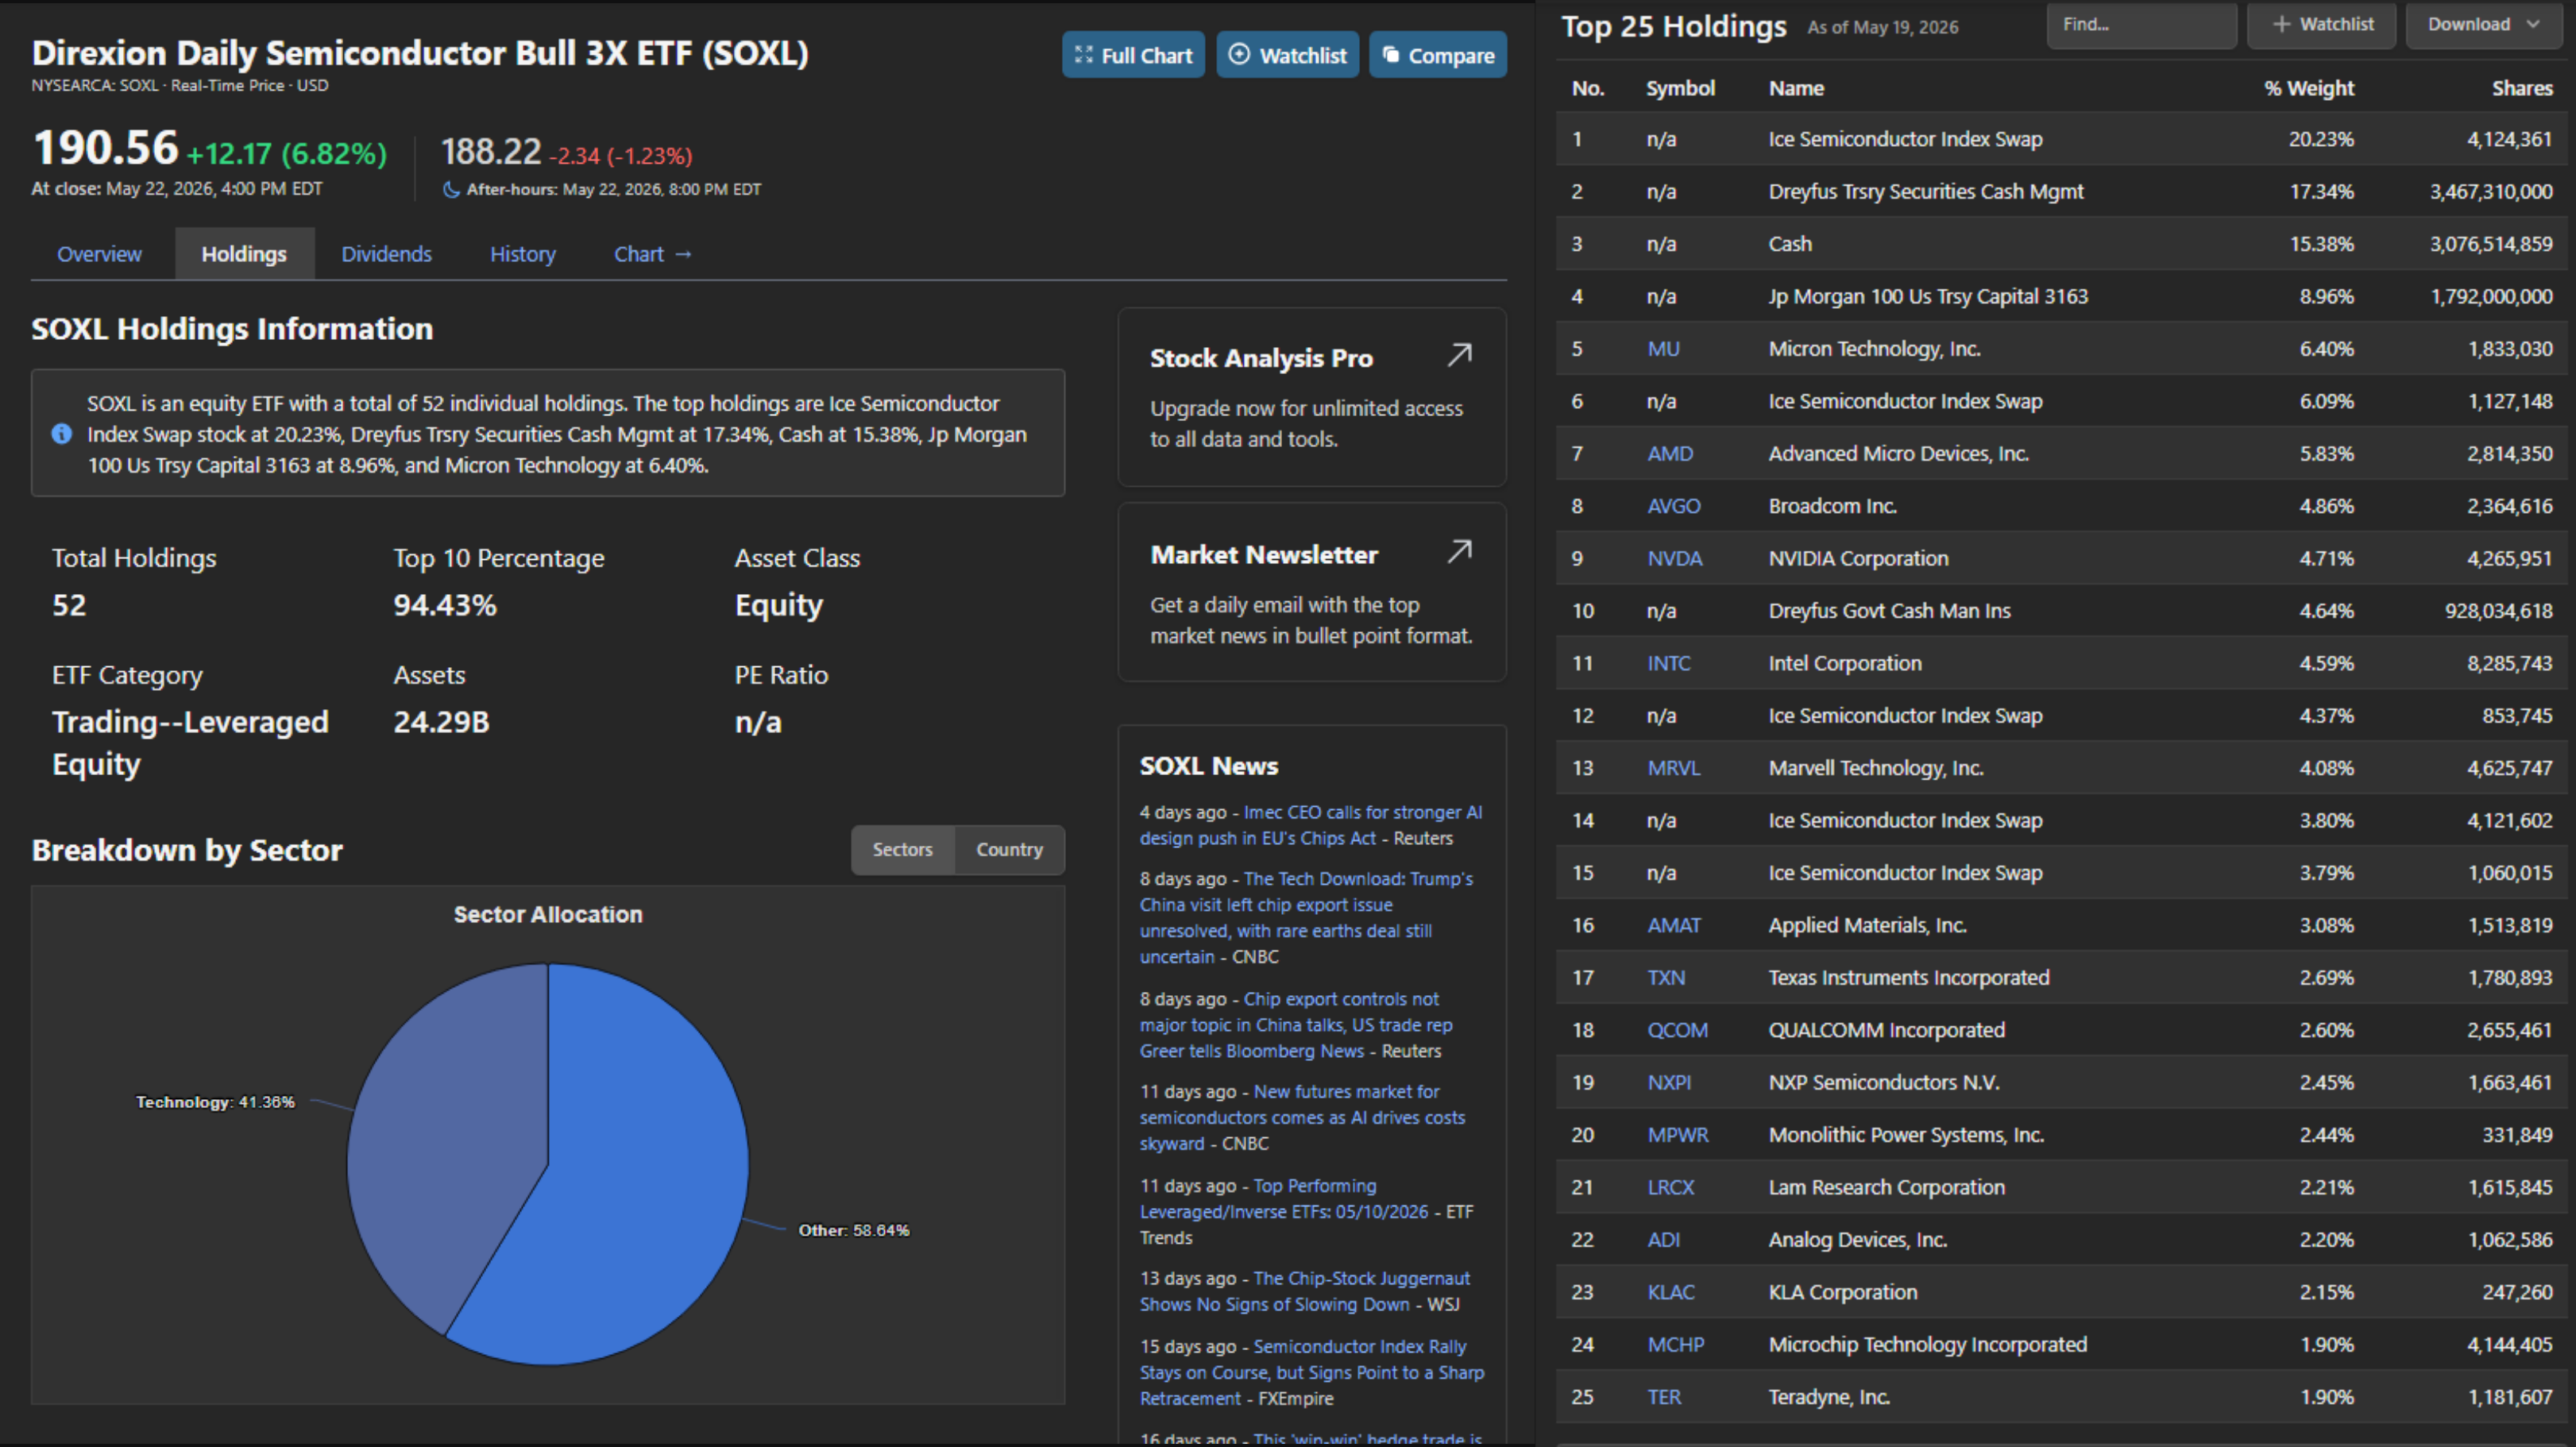Click the Top 10 Percentage value 94.43%

(x=445, y=605)
